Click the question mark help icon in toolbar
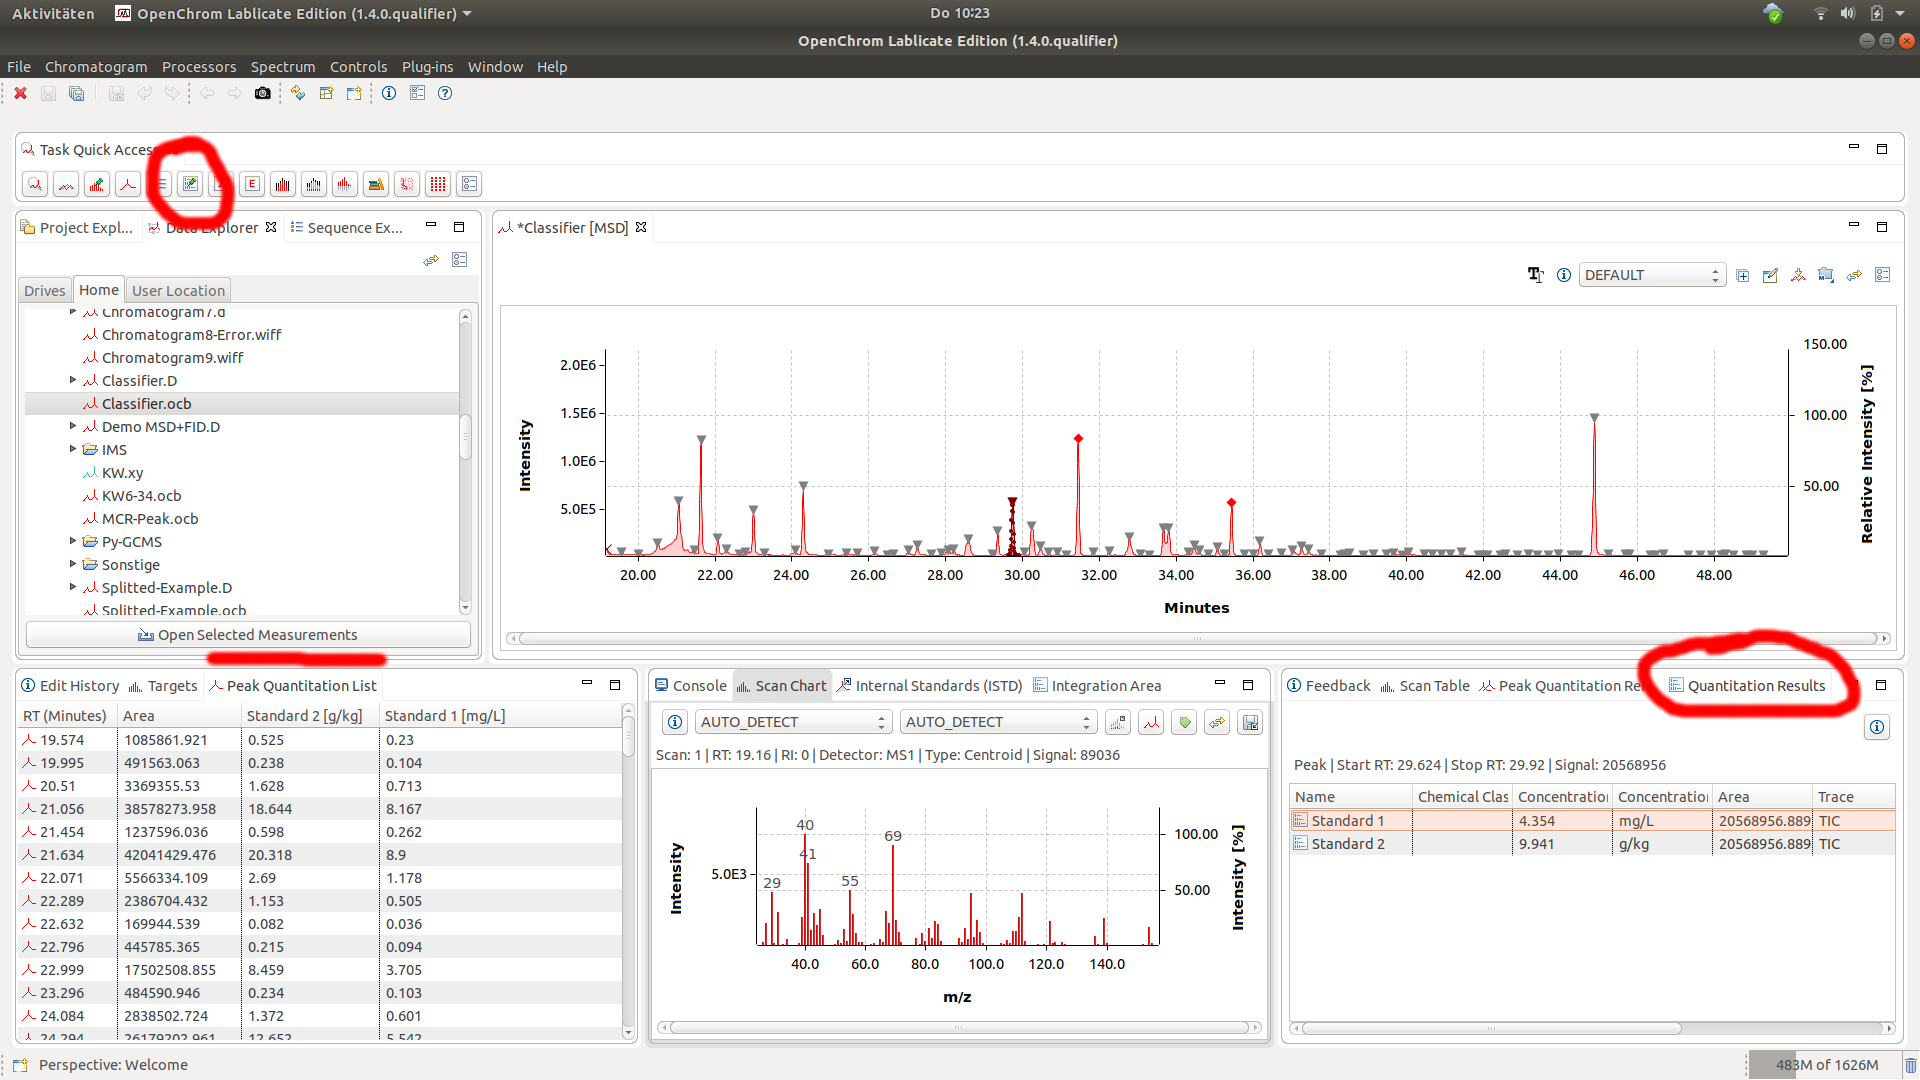Screen dimensions: 1920x1080 click(445, 93)
